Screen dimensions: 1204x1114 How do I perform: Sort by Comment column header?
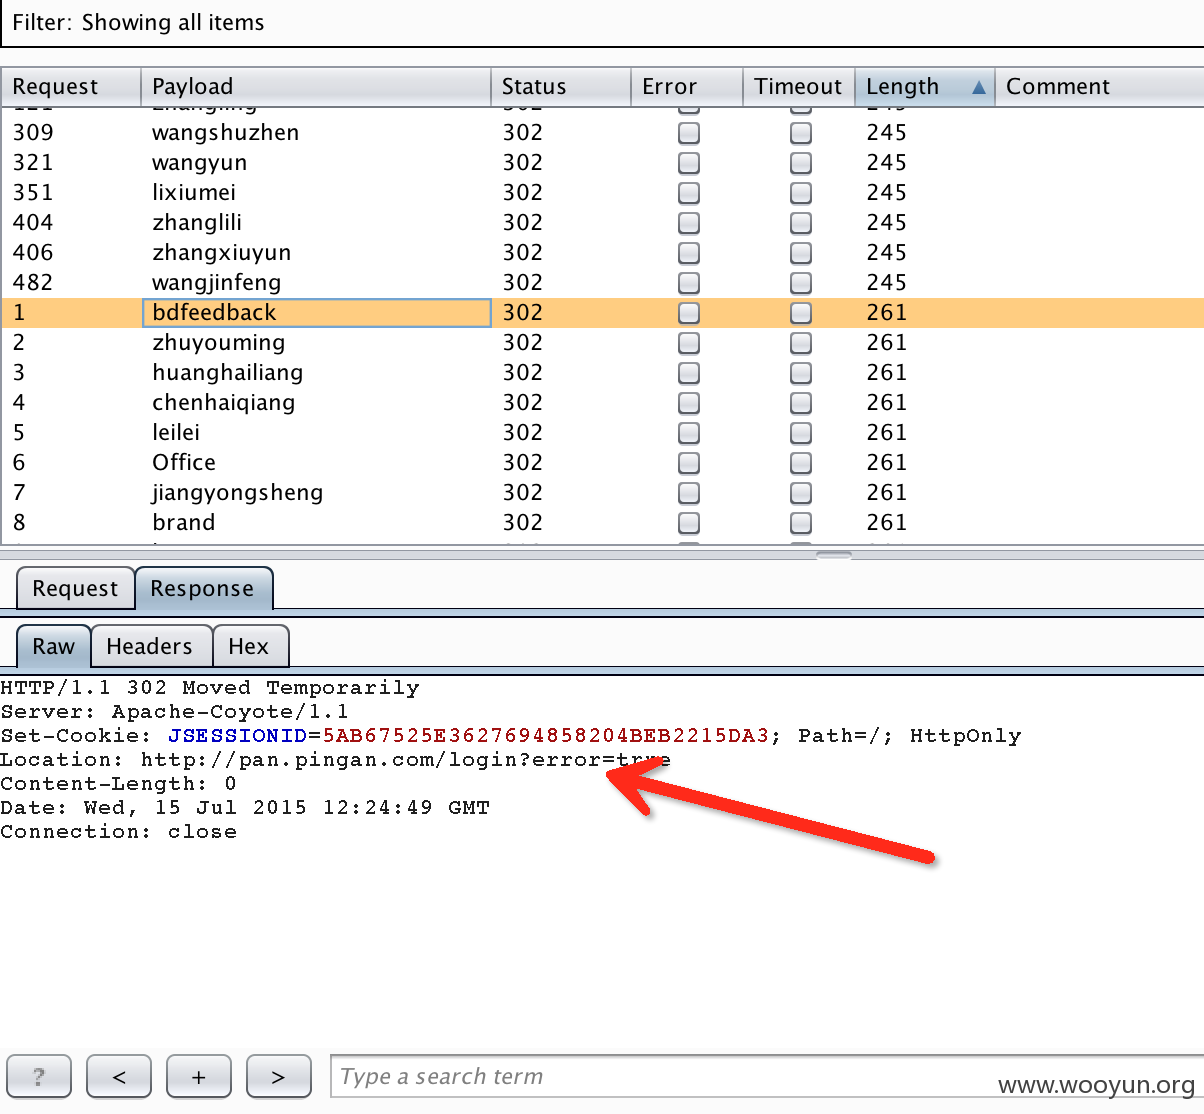(x=1100, y=87)
